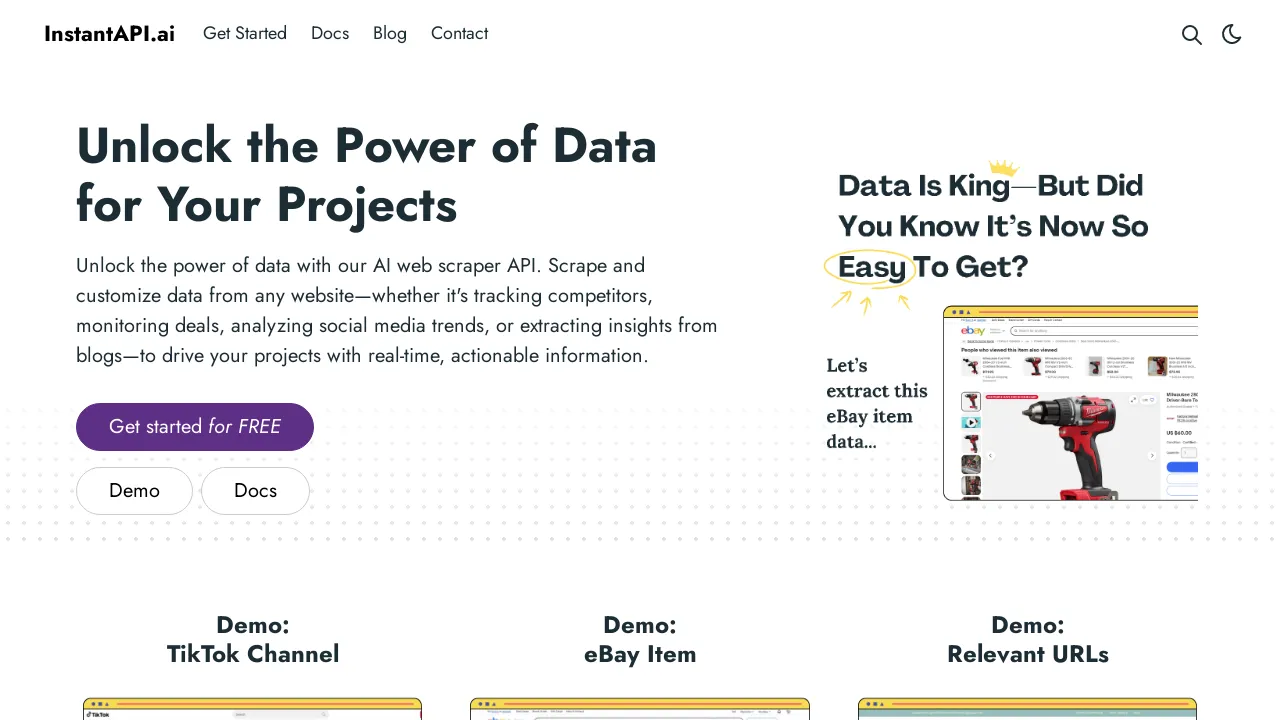Click the eBay logo in the demo screenshot

[x=972, y=331]
